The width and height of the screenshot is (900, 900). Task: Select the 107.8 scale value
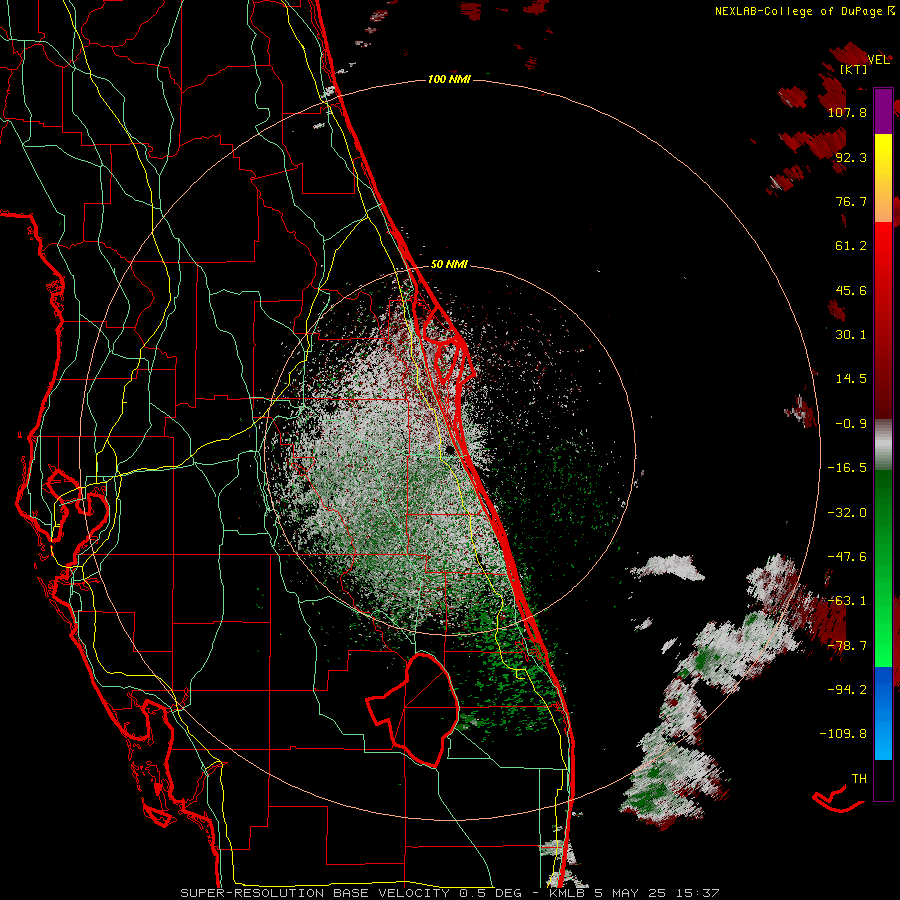847,112
